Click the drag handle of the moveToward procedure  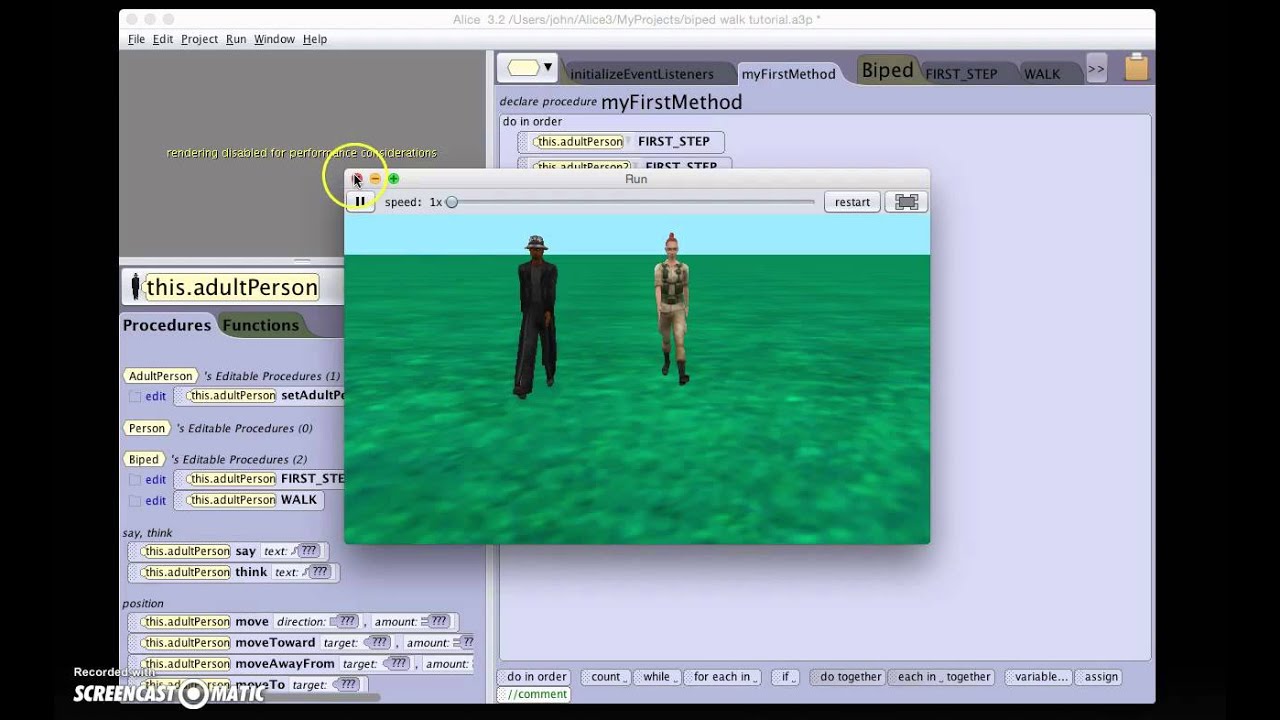click(x=135, y=643)
